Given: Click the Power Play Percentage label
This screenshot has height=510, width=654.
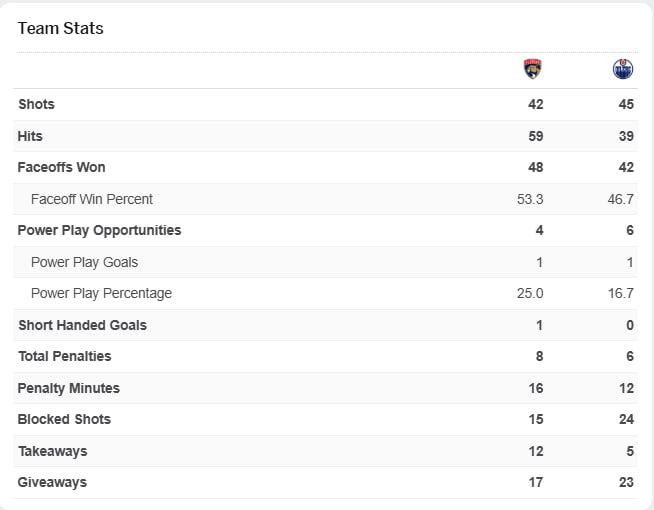Looking at the screenshot, I should click(101, 293).
